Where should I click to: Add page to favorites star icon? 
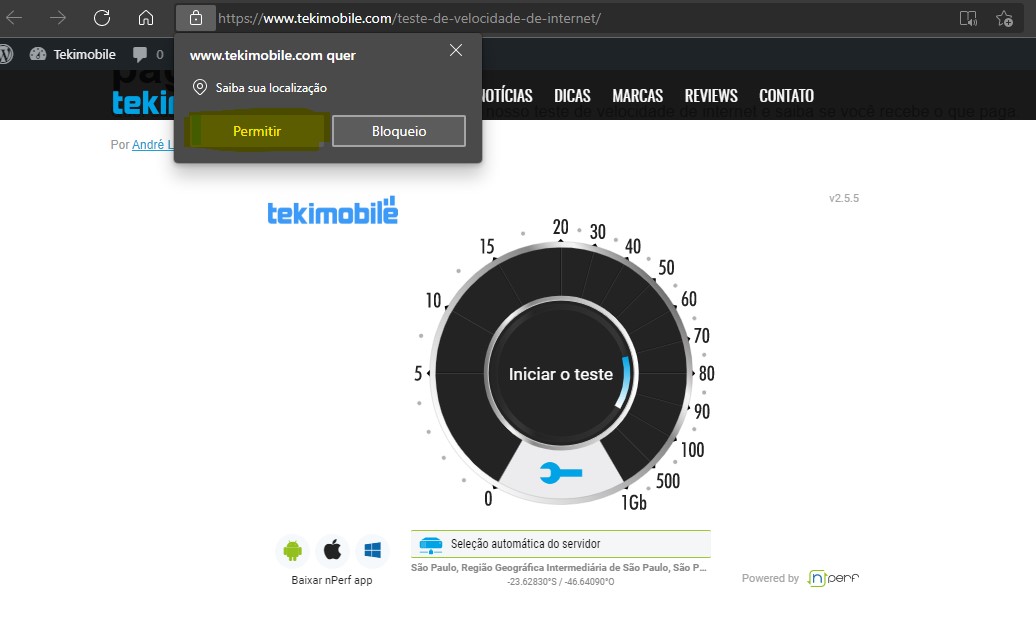1004,18
